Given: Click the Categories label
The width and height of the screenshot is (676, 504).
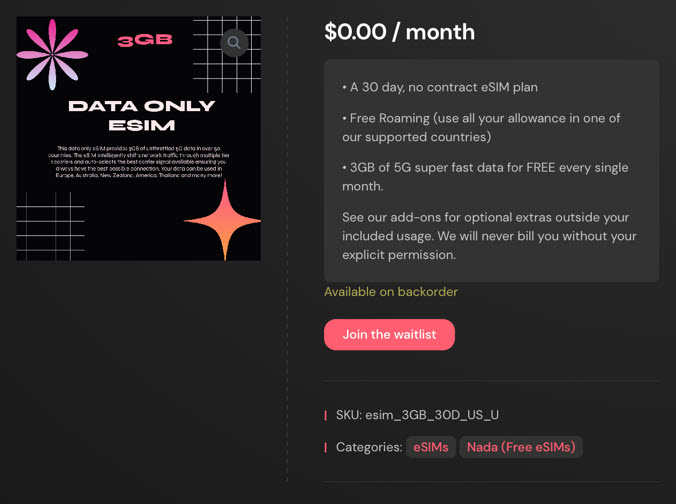Looking at the screenshot, I should (369, 447).
